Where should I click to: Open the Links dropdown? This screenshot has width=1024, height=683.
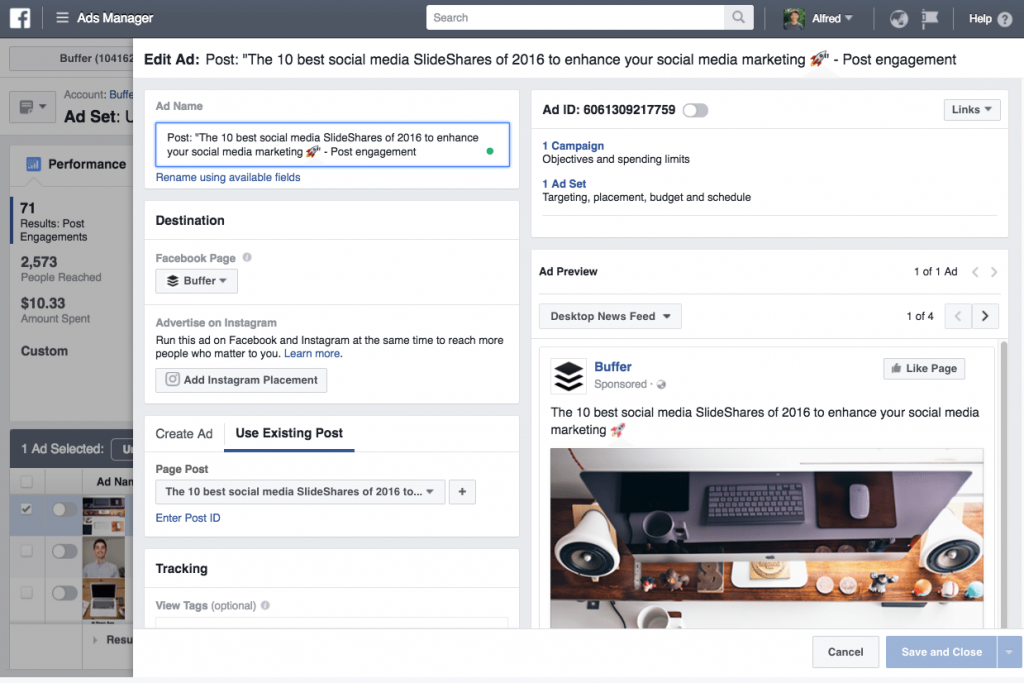click(971, 110)
